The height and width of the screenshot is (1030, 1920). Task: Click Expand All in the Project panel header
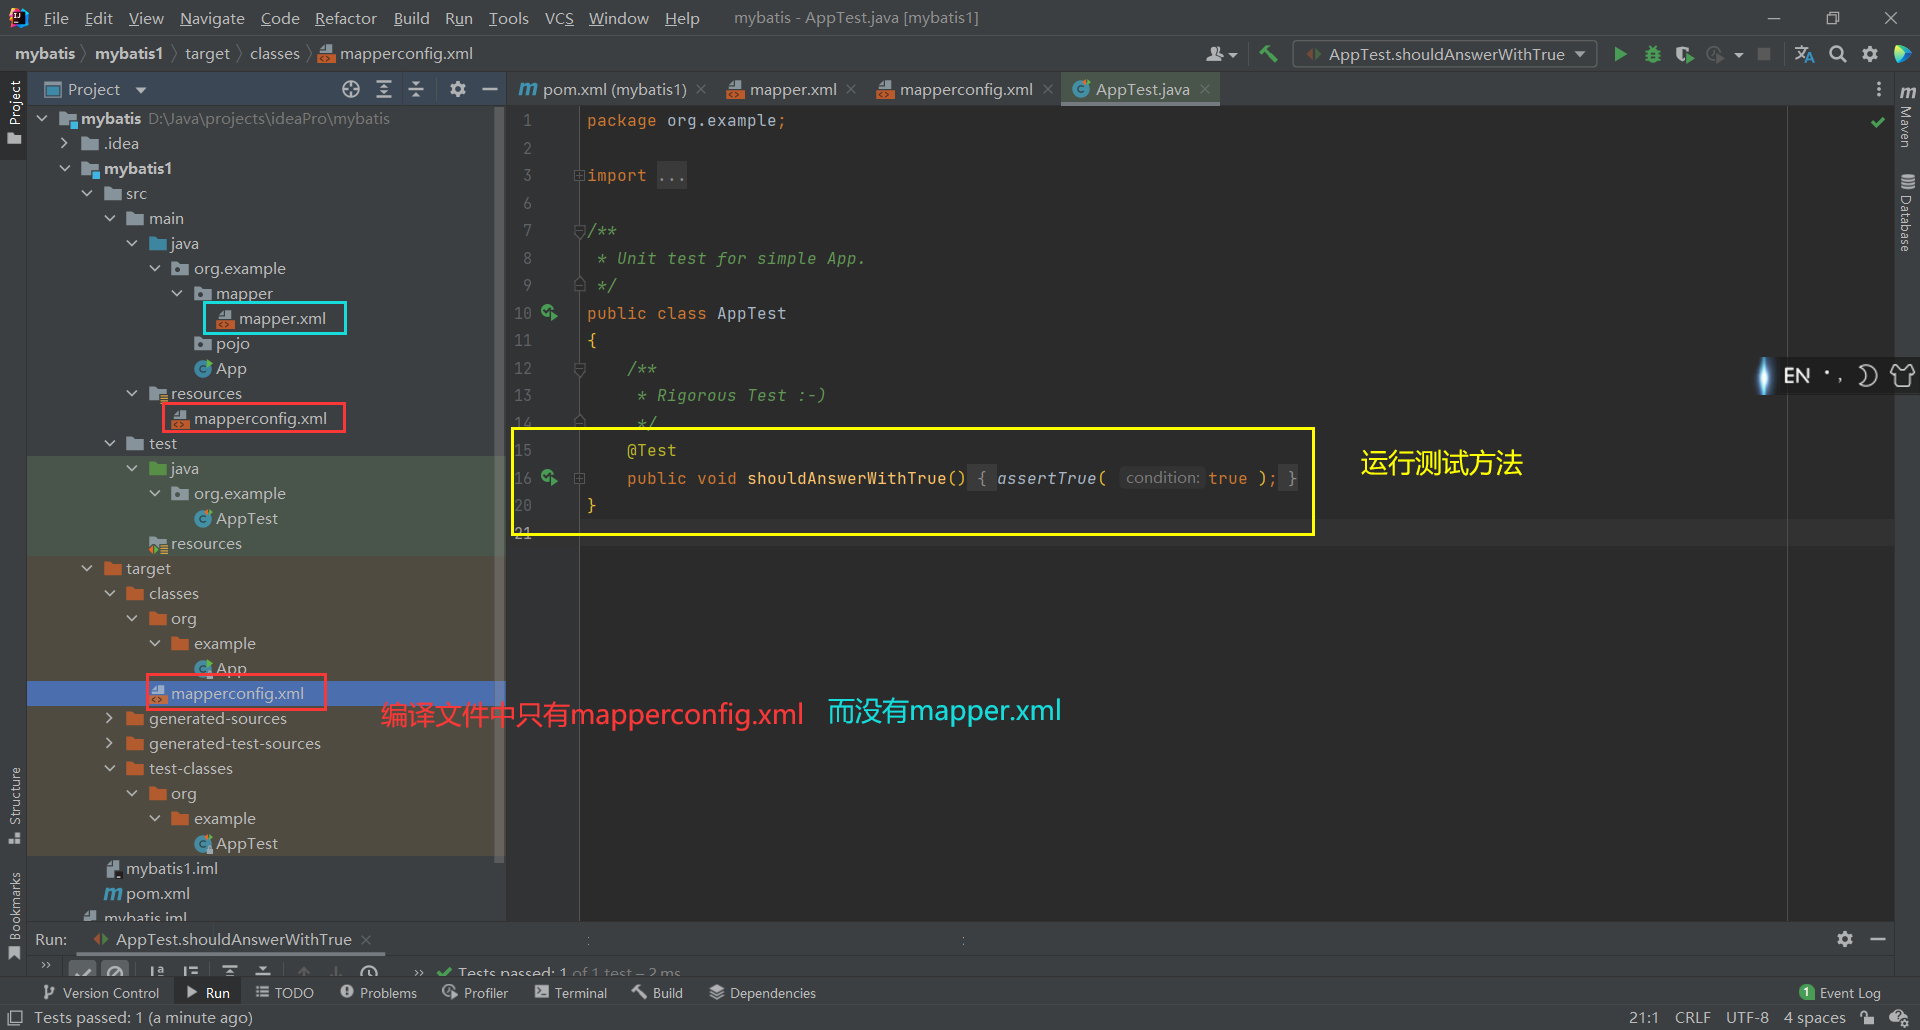(384, 89)
